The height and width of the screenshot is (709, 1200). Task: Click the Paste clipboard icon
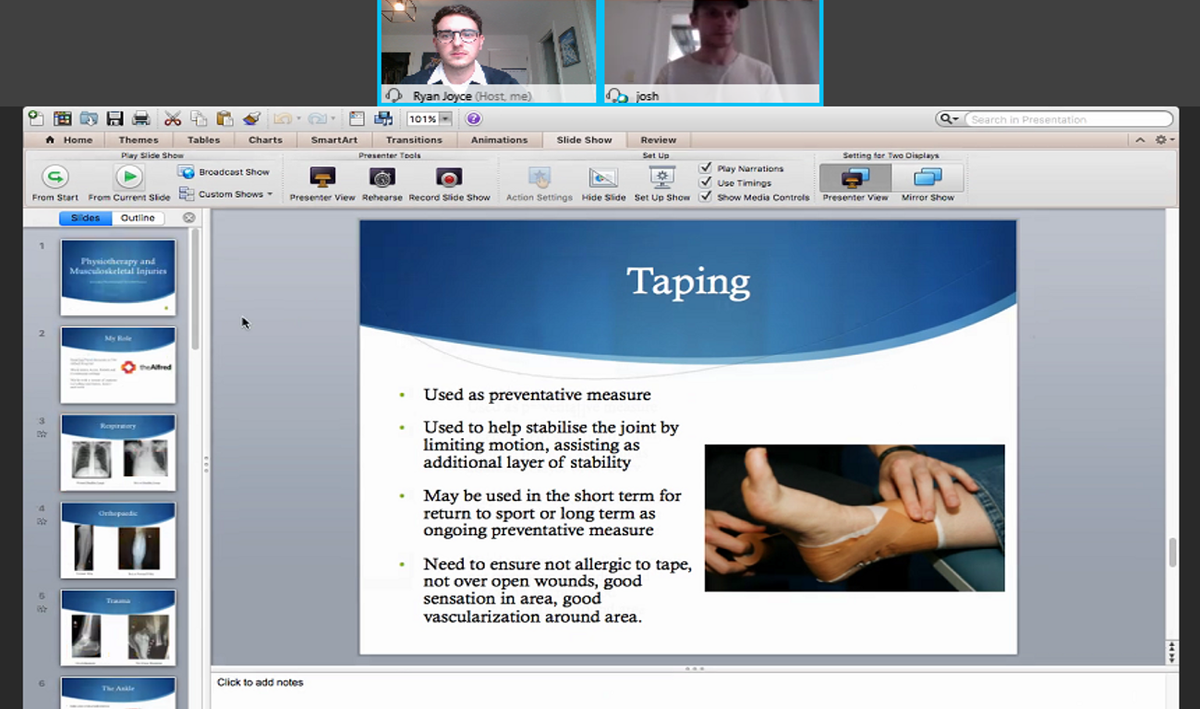pos(224,118)
